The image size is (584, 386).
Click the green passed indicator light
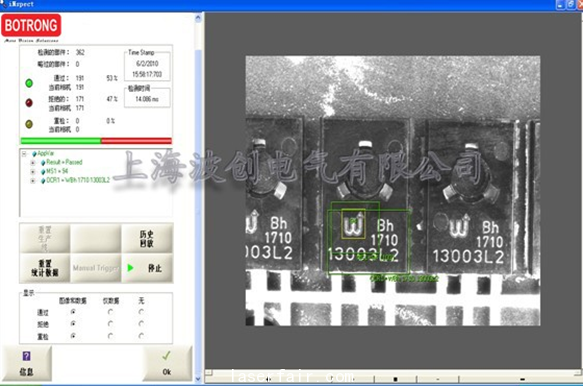point(29,83)
